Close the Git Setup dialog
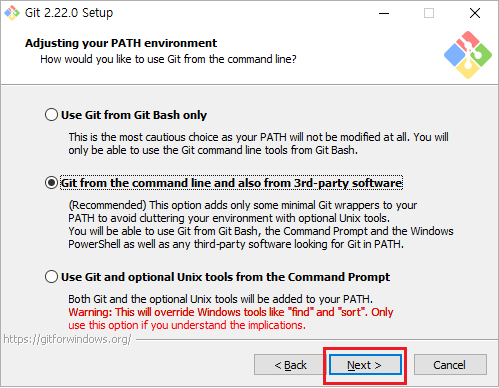 point(475,13)
